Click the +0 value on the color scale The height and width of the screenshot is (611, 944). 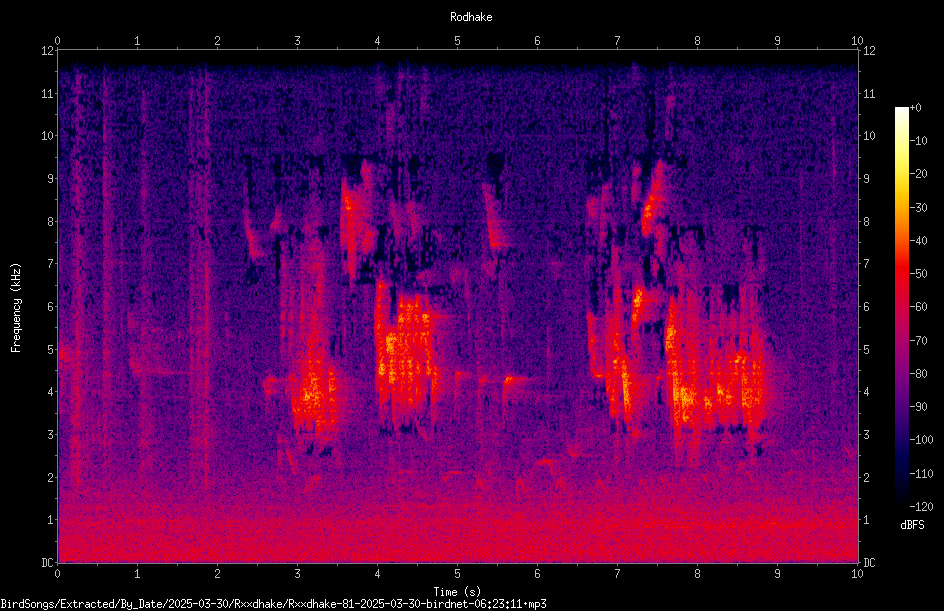tap(915, 108)
